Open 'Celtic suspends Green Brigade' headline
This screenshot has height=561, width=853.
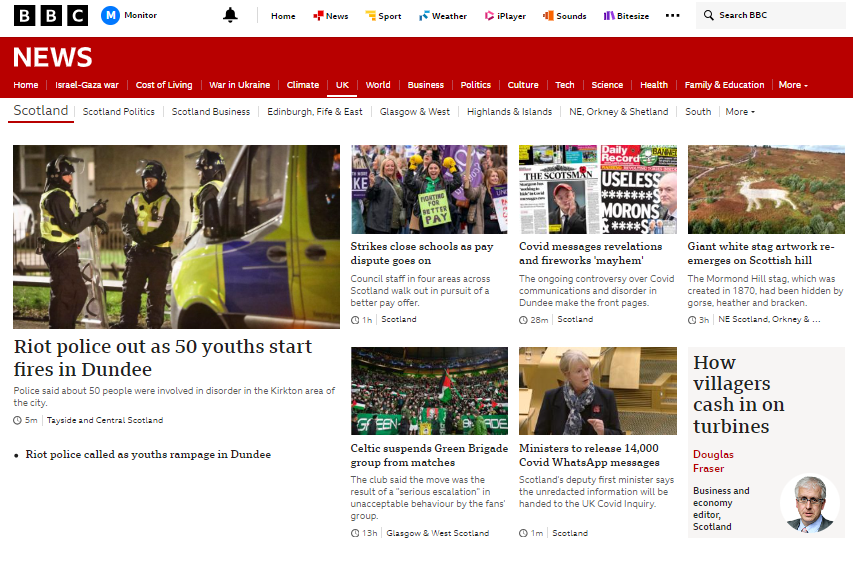coord(429,455)
